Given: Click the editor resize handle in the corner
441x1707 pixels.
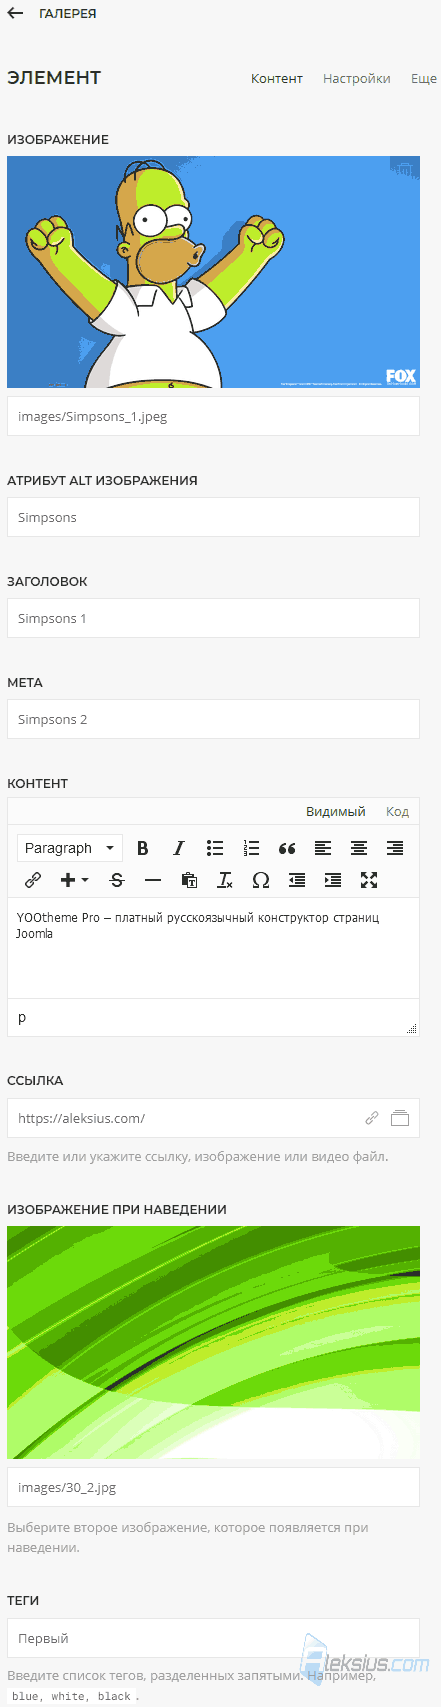Looking at the screenshot, I should tap(412, 1028).
